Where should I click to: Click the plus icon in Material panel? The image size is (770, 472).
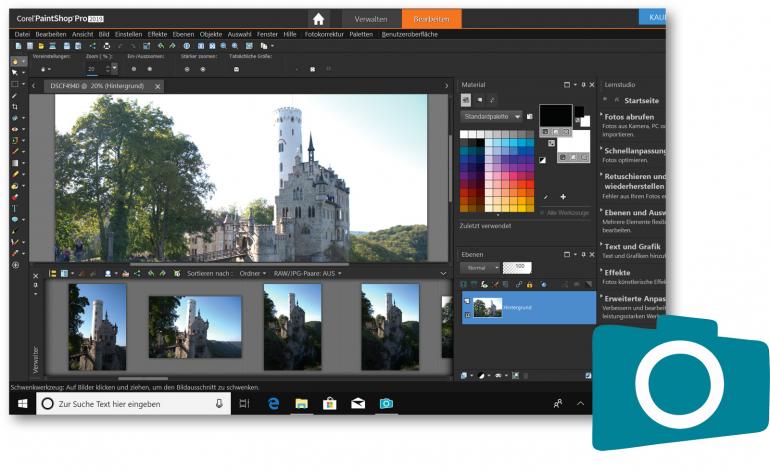[563, 197]
